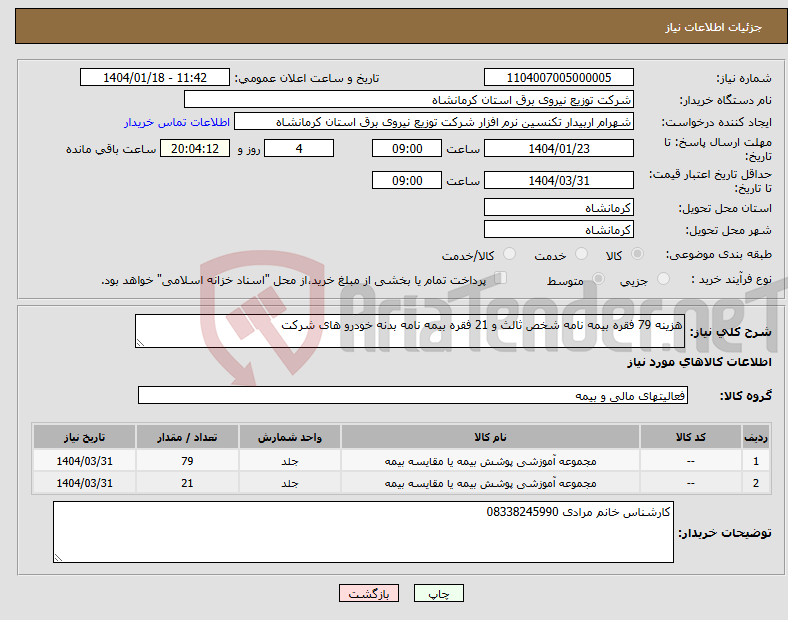
Task: Click the بازگشت (back) button
Action: pos(369,593)
